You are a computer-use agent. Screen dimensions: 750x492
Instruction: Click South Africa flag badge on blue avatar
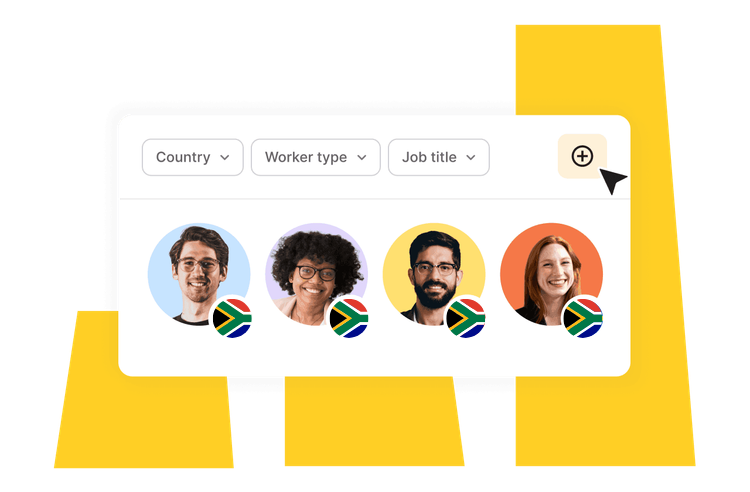pyautogui.click(x=232, y=318)
